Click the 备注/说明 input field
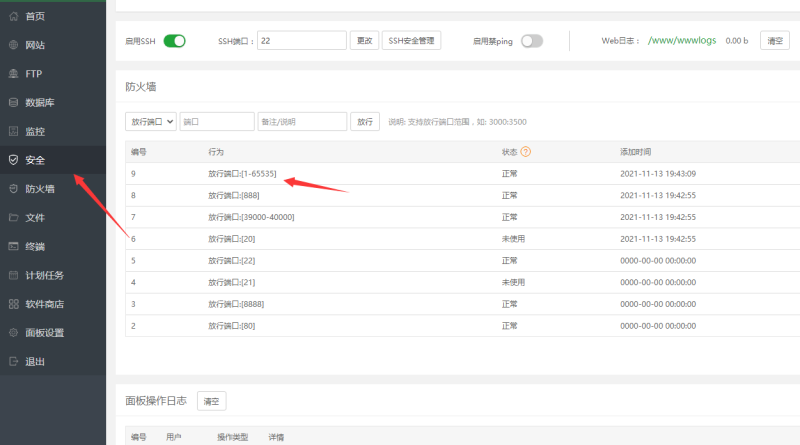The width and height of the screenshot is (800, 445). pyautogui.click(x=301, y=121)
